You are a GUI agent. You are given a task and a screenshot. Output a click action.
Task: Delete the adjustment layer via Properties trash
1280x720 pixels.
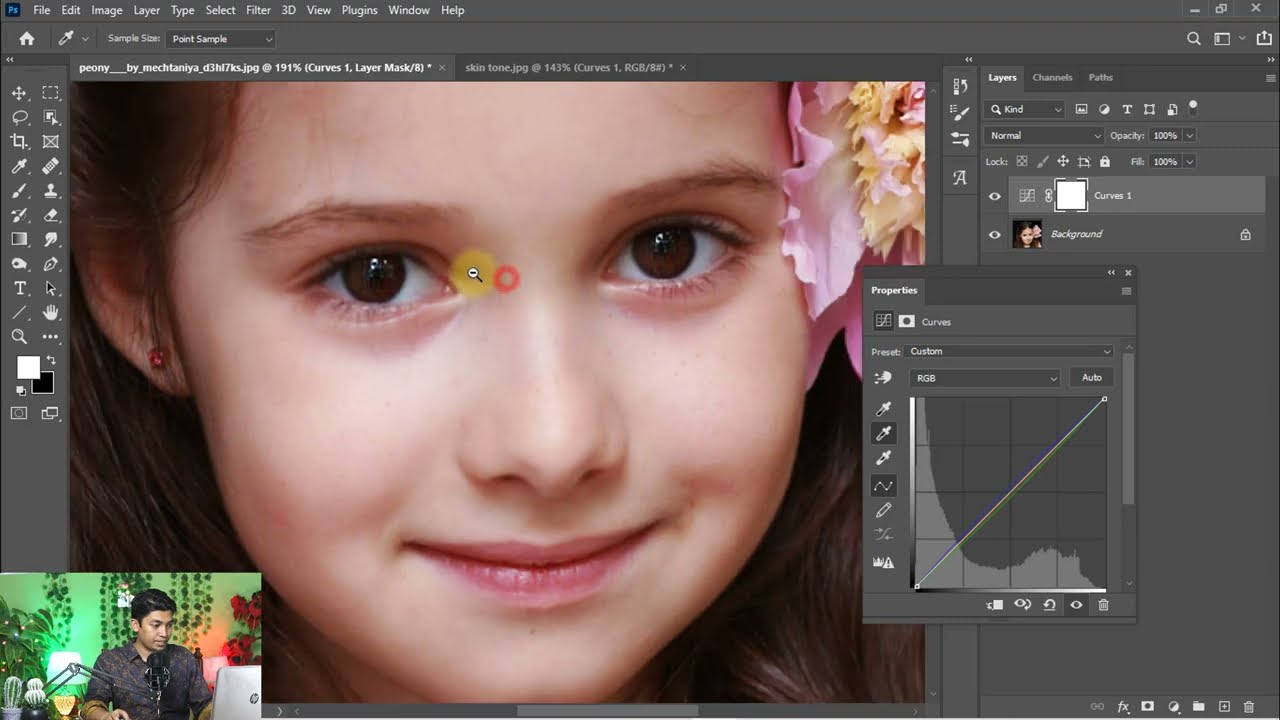pos(1103,605)
